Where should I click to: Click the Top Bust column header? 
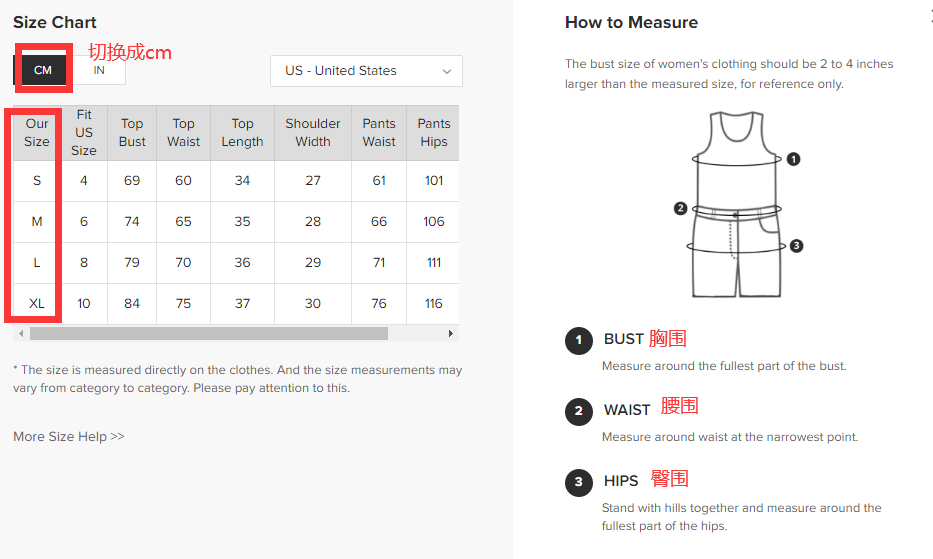(x=132, y=133)
